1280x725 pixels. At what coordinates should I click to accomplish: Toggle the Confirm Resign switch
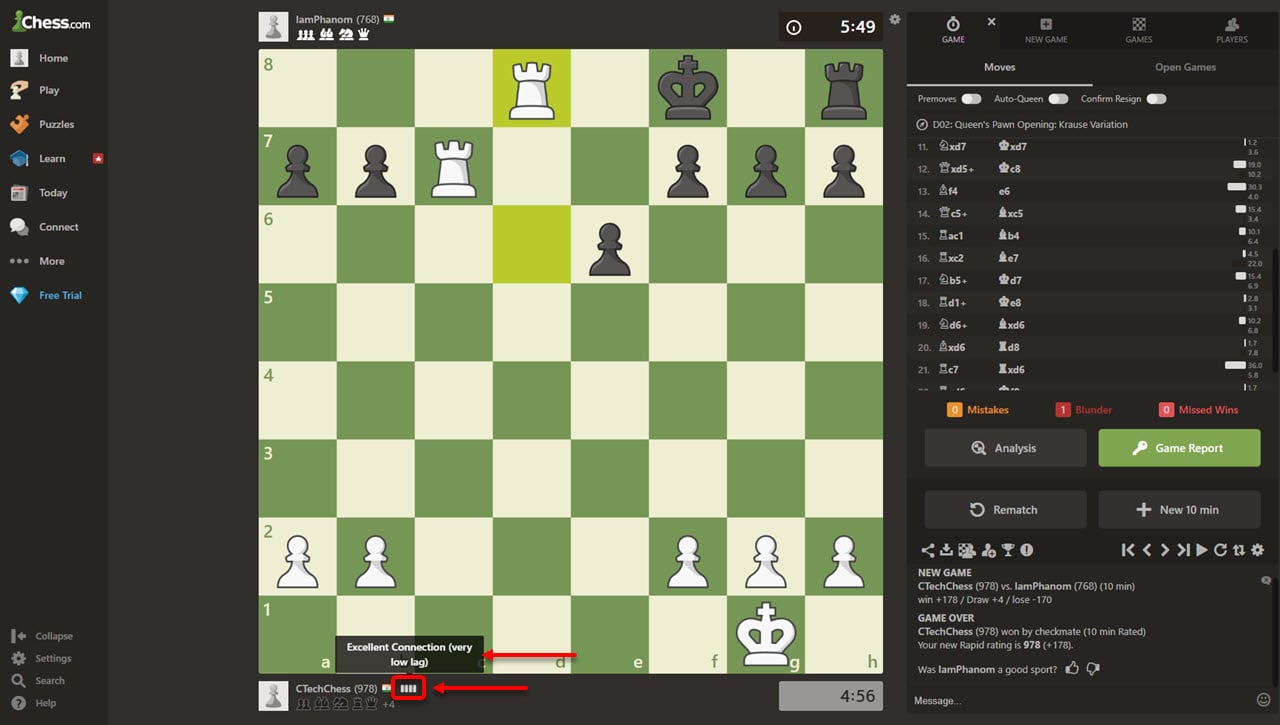[1157, 99]
